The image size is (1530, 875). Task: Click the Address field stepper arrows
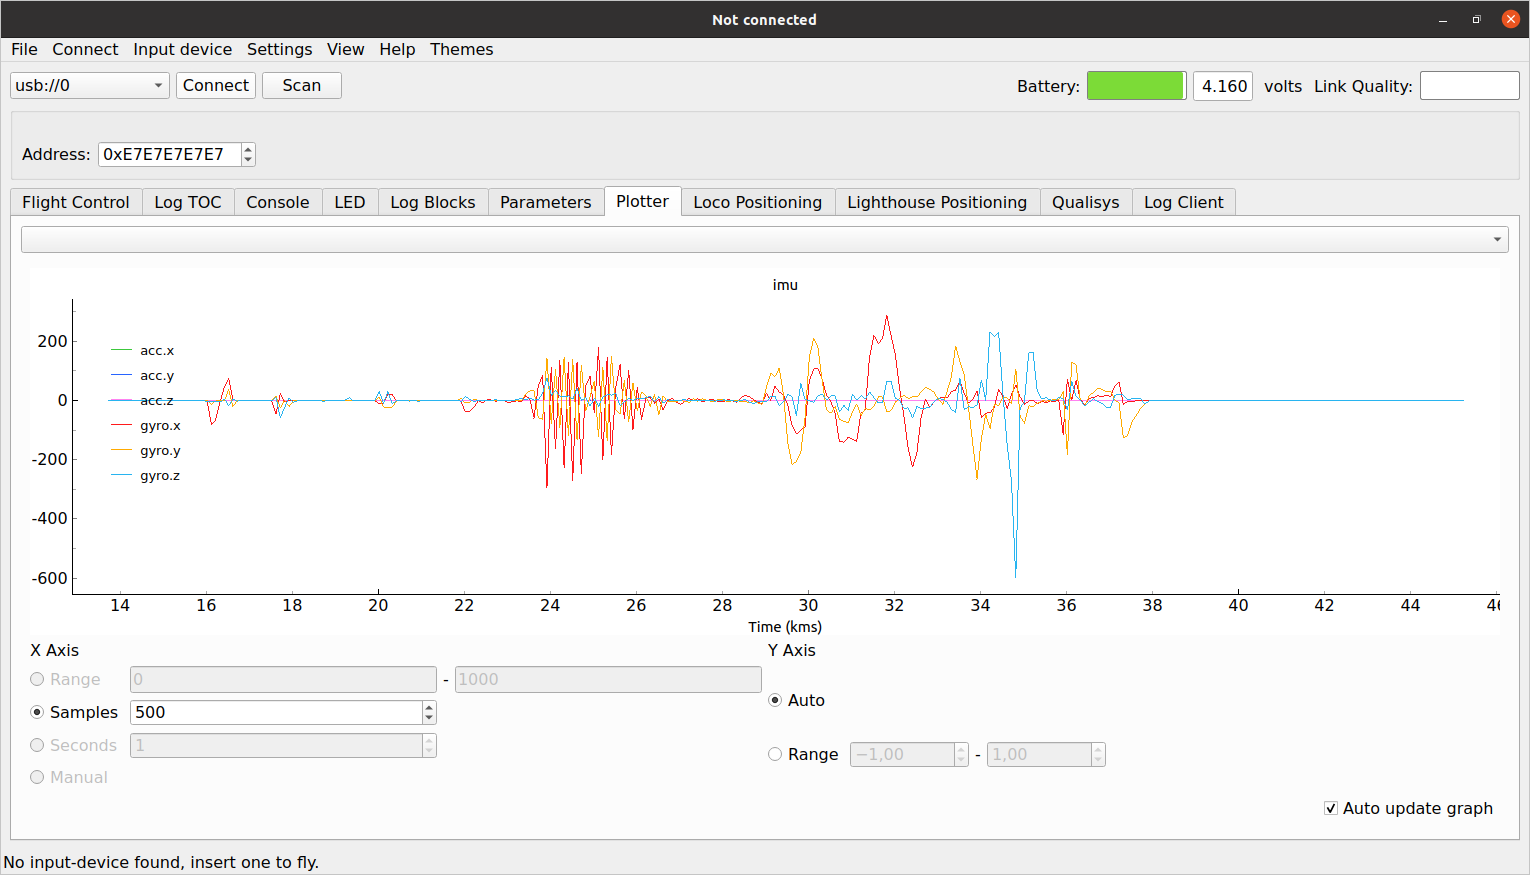click(248, 154)
